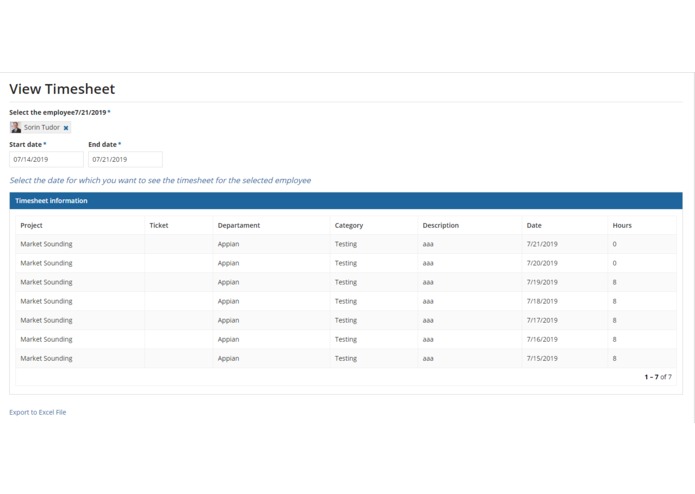Click the Timesheet information section header
This screenshot has width=695, height=494.
pyautogui.click(x=346, y=201)
